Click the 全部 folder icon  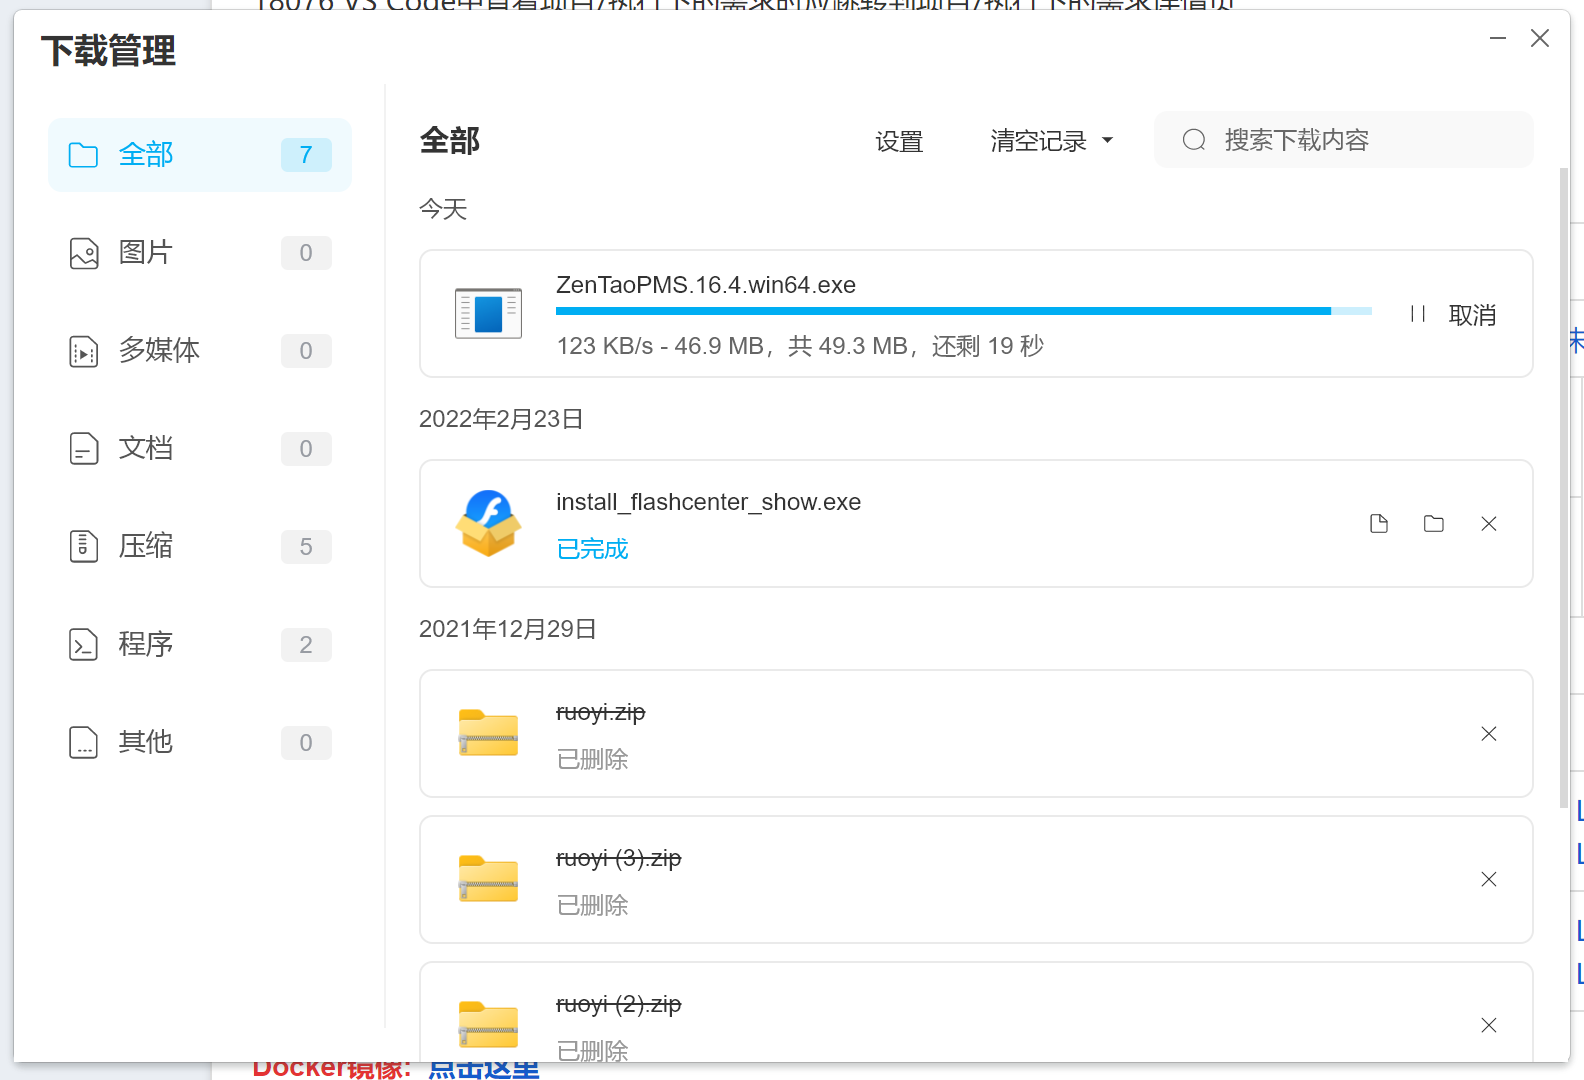tap(83, 155)
